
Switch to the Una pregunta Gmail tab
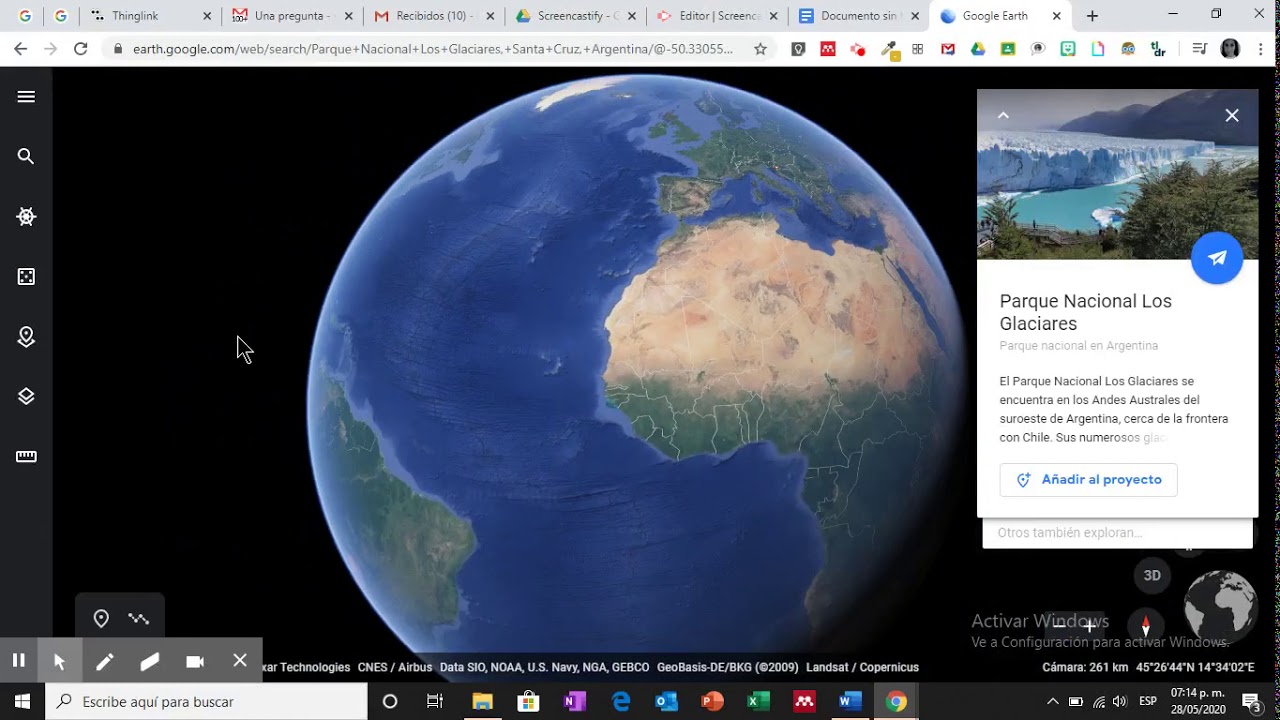(x=292, y=16)
